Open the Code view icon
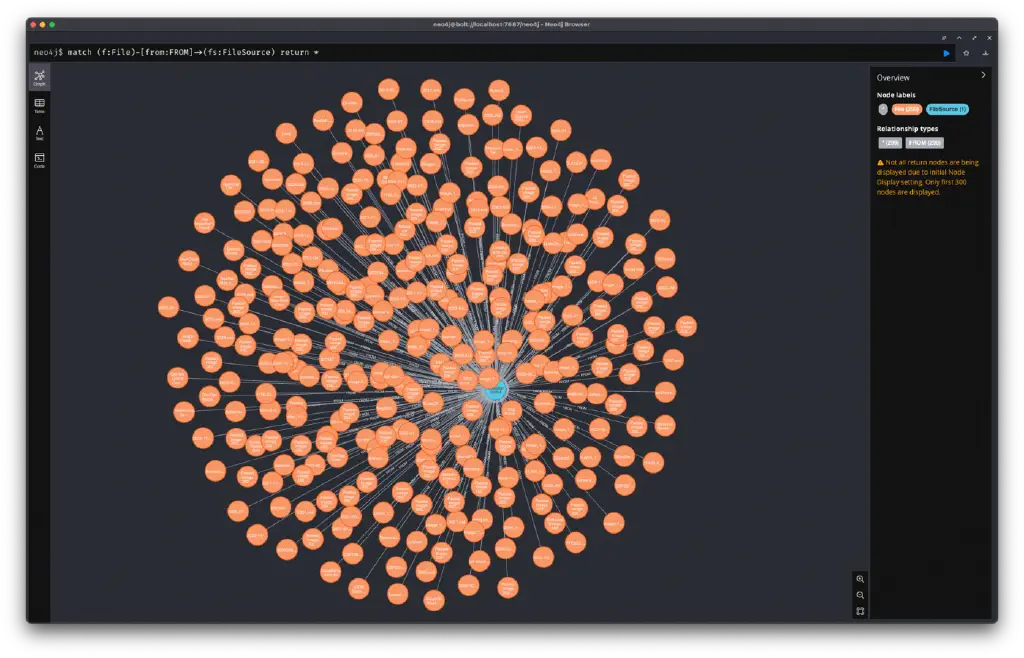 (39, 158)
